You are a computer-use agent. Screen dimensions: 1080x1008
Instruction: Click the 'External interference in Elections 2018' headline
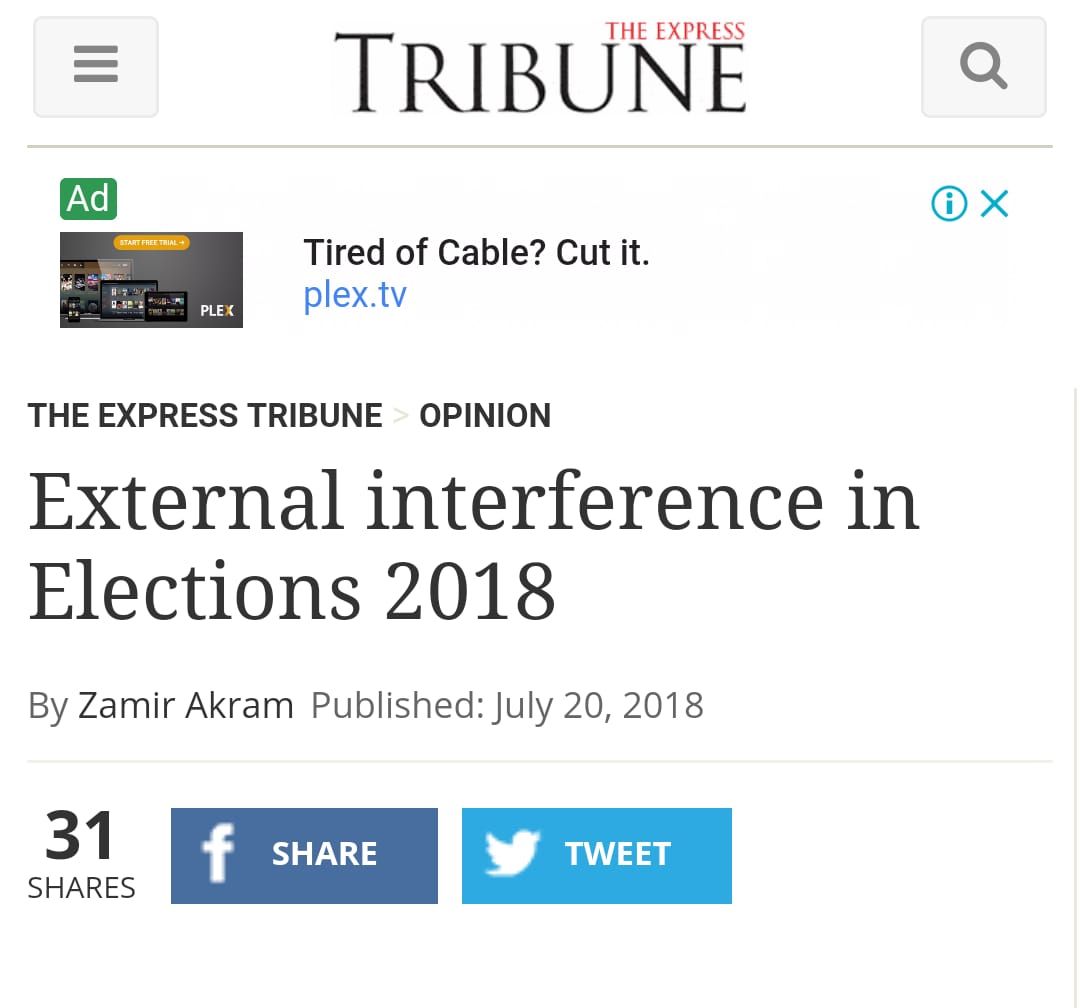pyautogui.click(x=473, y=545)
